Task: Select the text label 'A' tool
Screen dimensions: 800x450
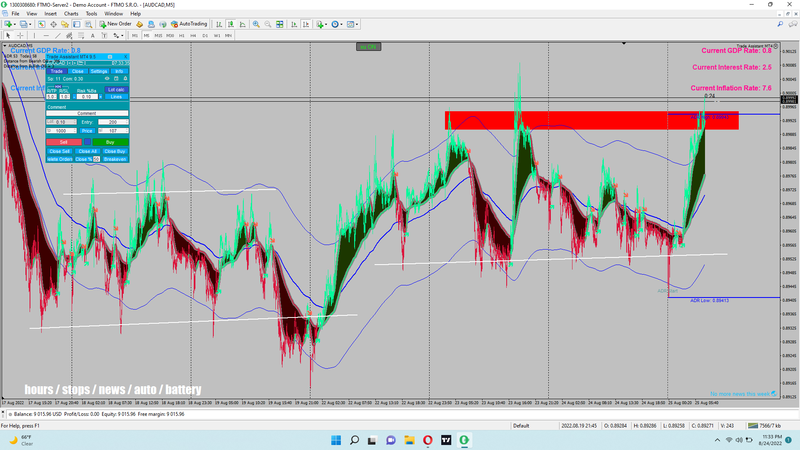Action: [x=93, y=35]
